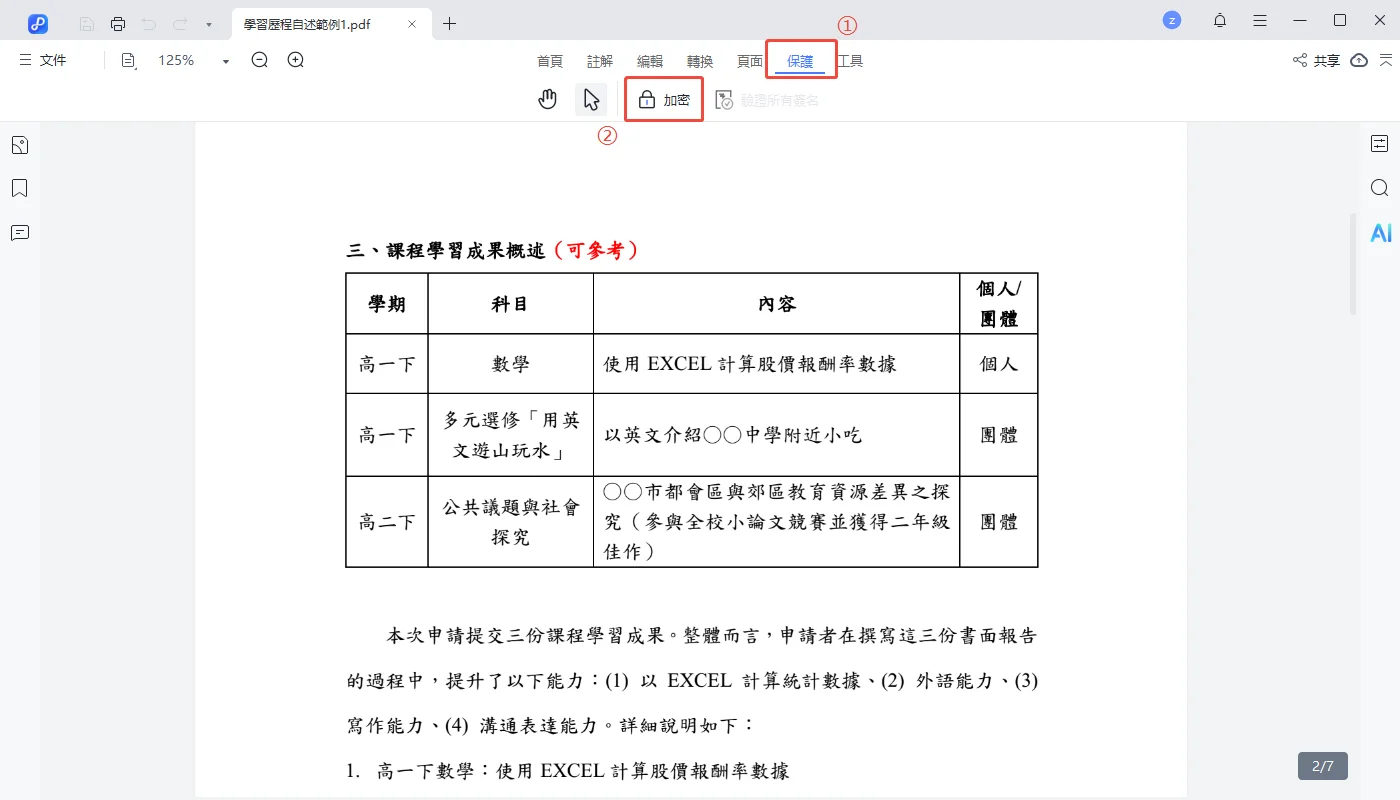Click the 多元選修「用英文遊山玩水」 cell
The height and width of the screenshot is (800, 1400).
[x=511, y=435]
